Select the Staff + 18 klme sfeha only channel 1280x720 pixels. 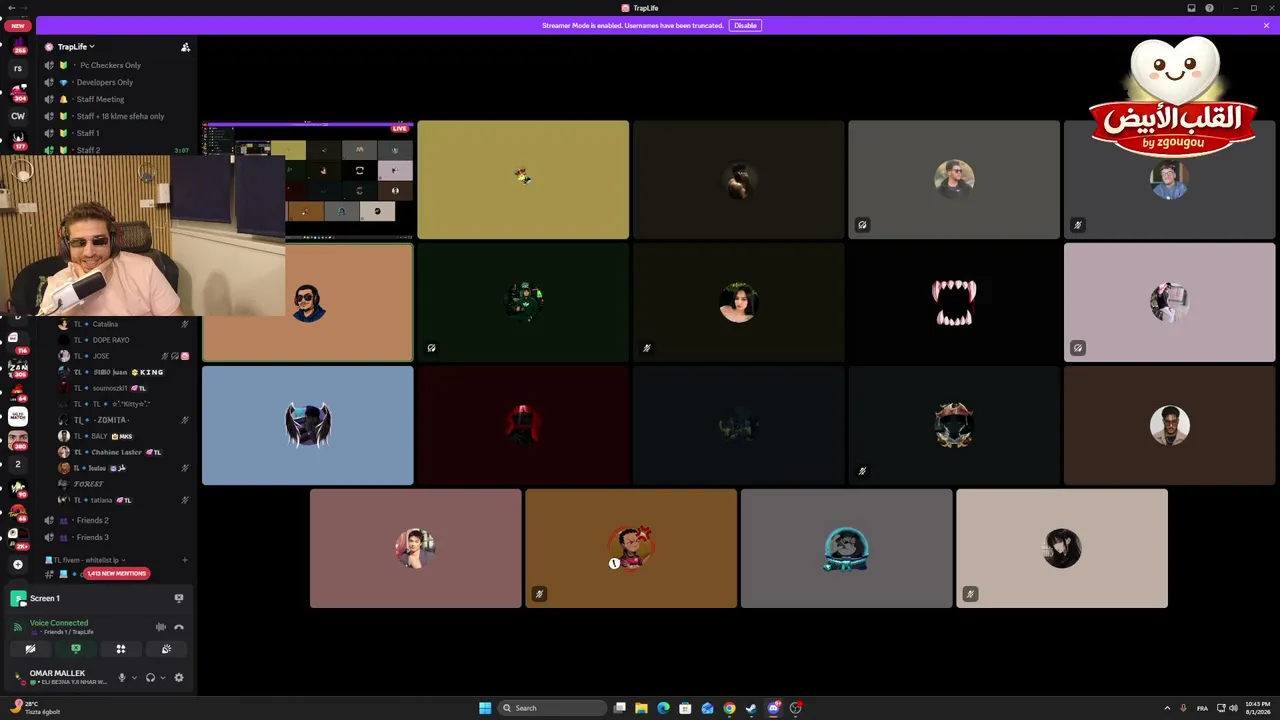tap(120, 116)
